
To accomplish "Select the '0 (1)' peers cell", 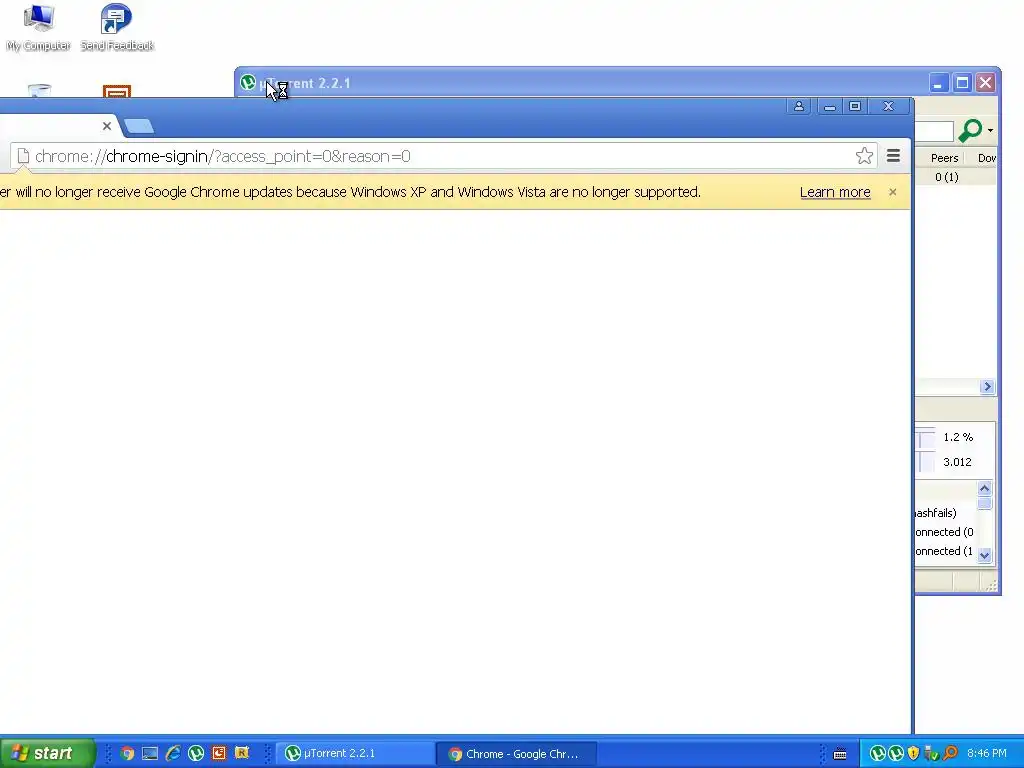I will coord(946,177).
